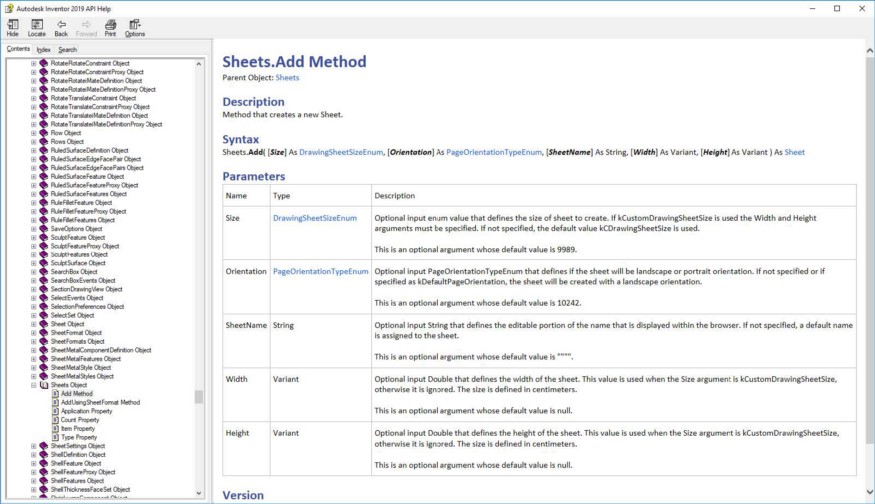875x504 pixels.
Task: Select the SheetMetalFeatures Object tree item
Action: (85, 359)
